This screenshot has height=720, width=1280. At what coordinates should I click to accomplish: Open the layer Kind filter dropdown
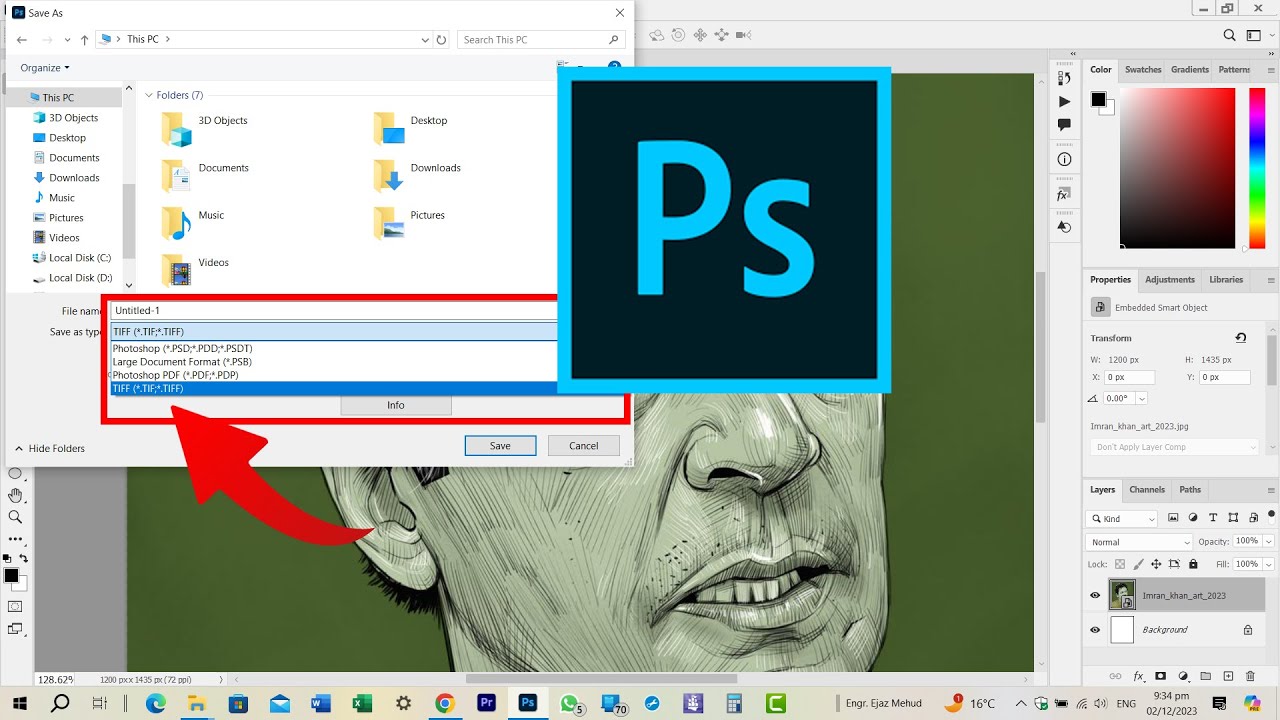(x=1123, y=519)
